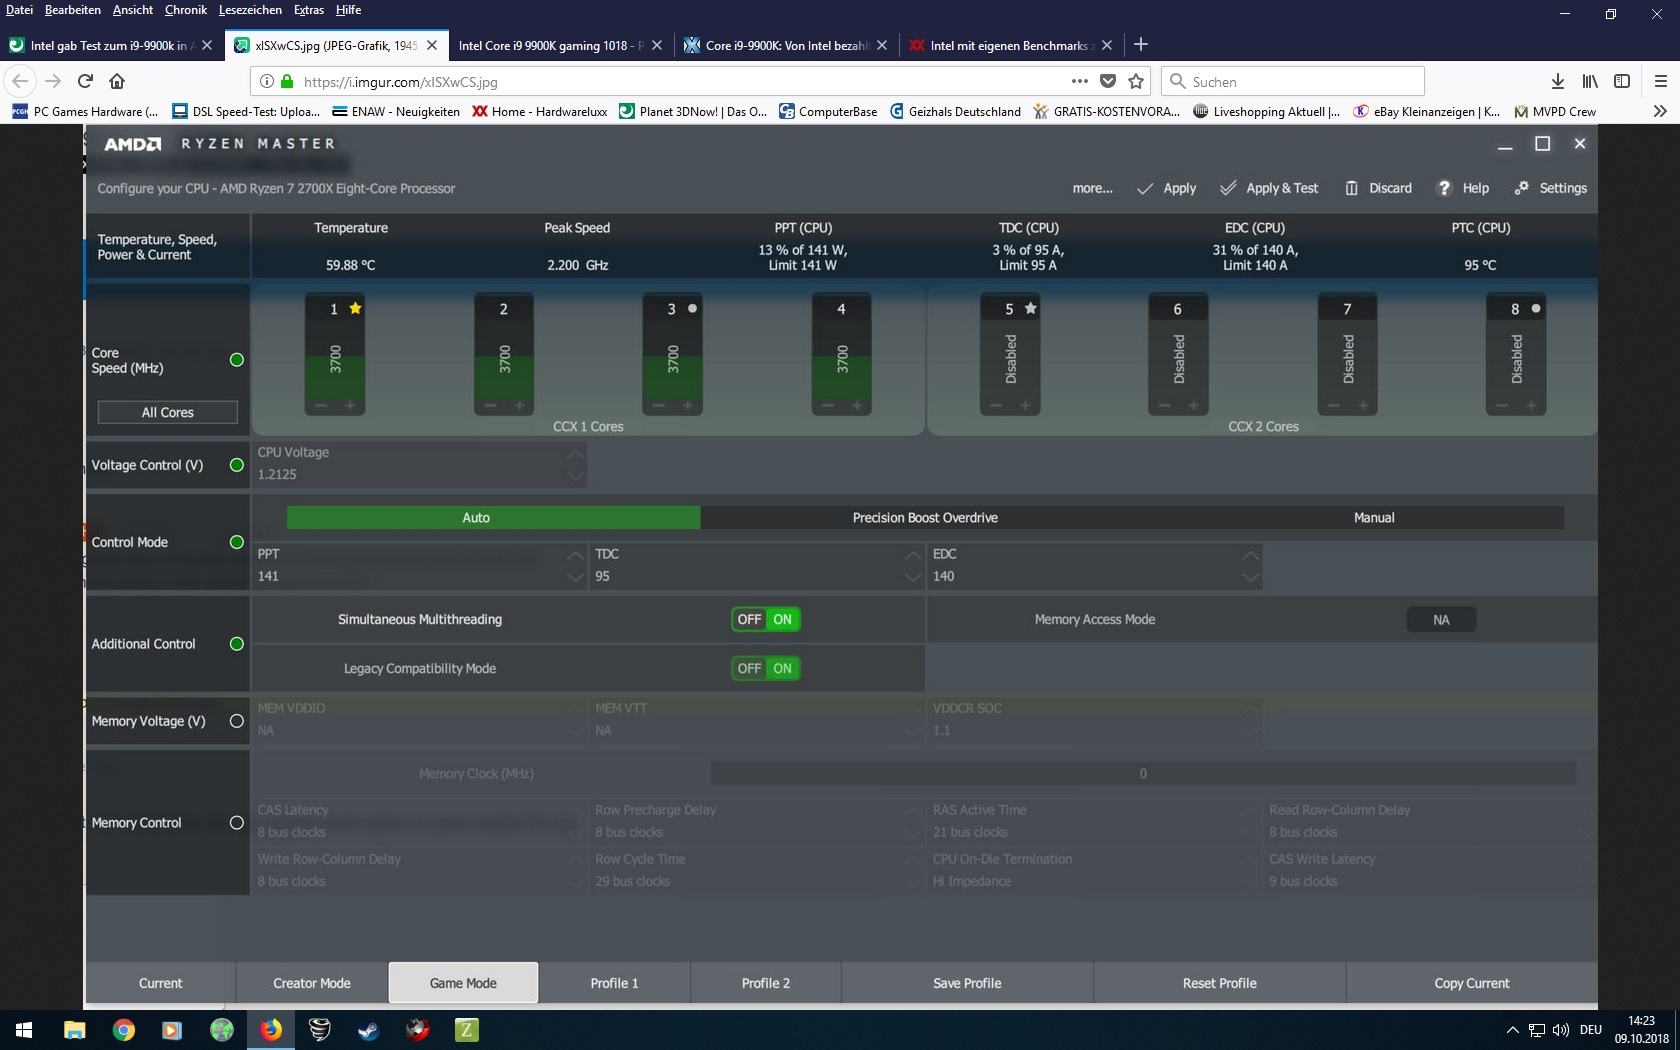The height and width of the screenshot is (1050, 1680).
Task: Go to the Firefox home page
Action: click(117, 81)
